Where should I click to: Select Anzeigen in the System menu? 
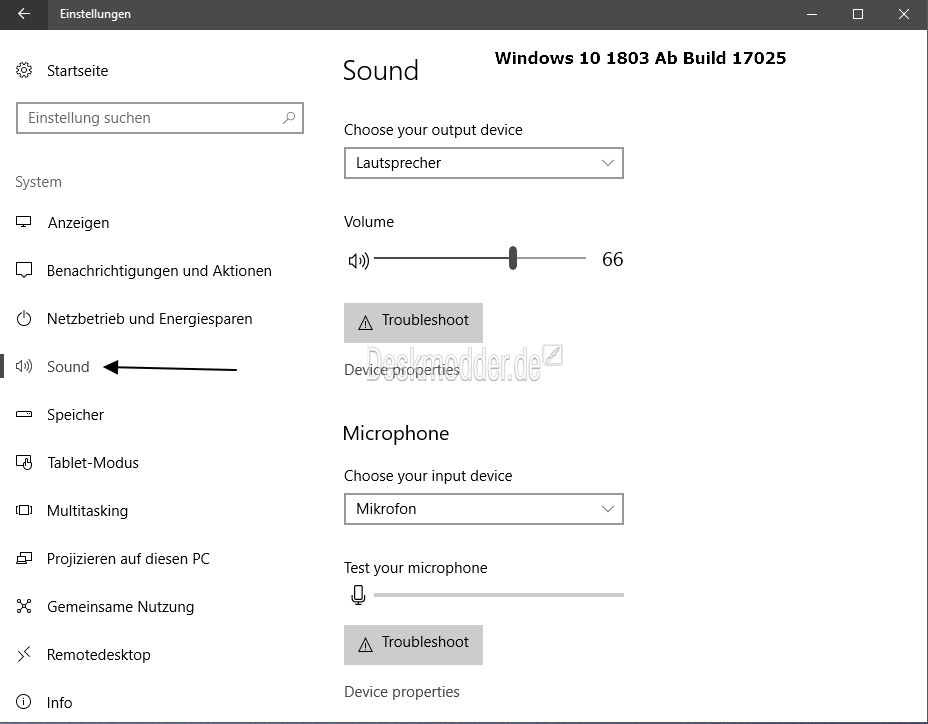[78, 223]
